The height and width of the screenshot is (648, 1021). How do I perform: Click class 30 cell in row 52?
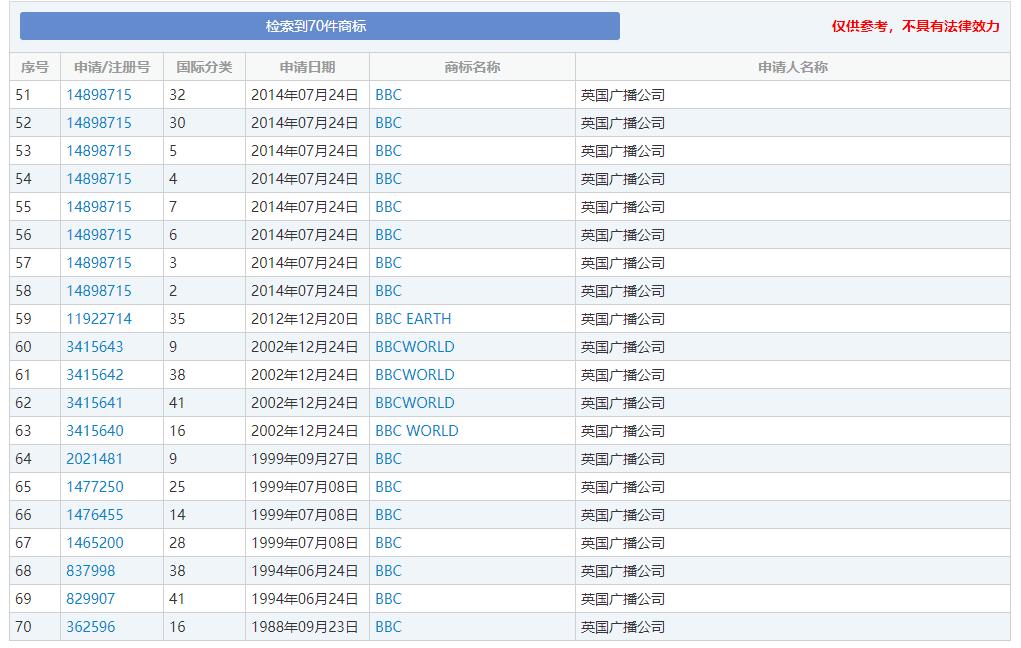tap(204, 122)
